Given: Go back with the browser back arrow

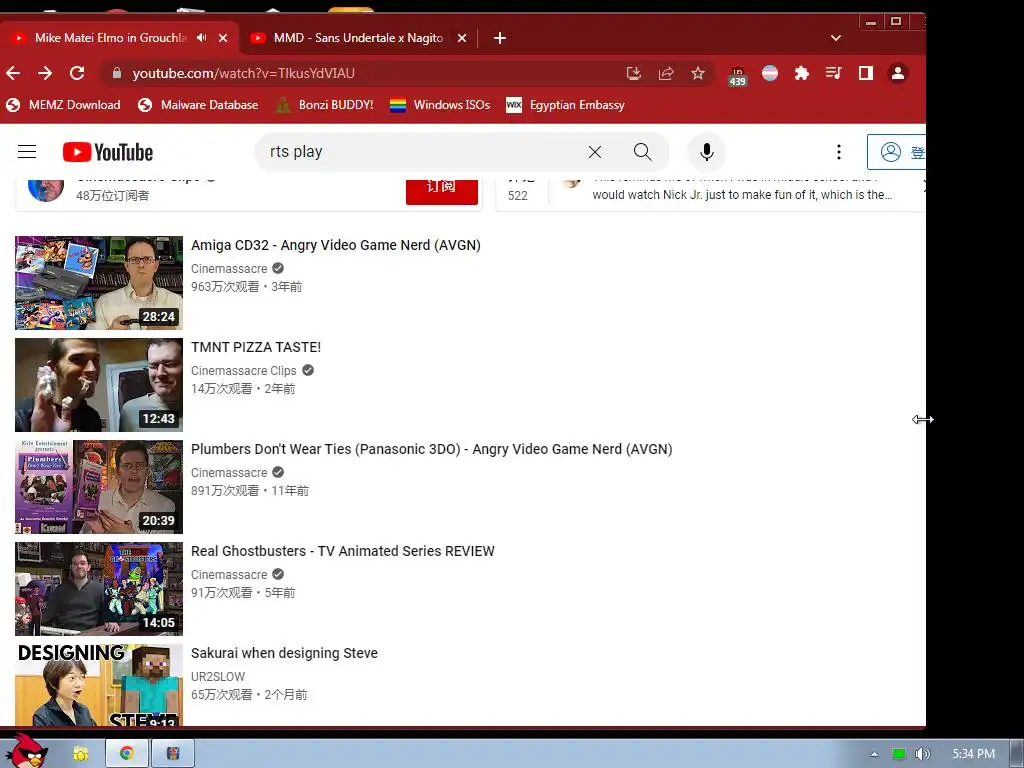Looking at the screenshot, I should click(13, 73).
